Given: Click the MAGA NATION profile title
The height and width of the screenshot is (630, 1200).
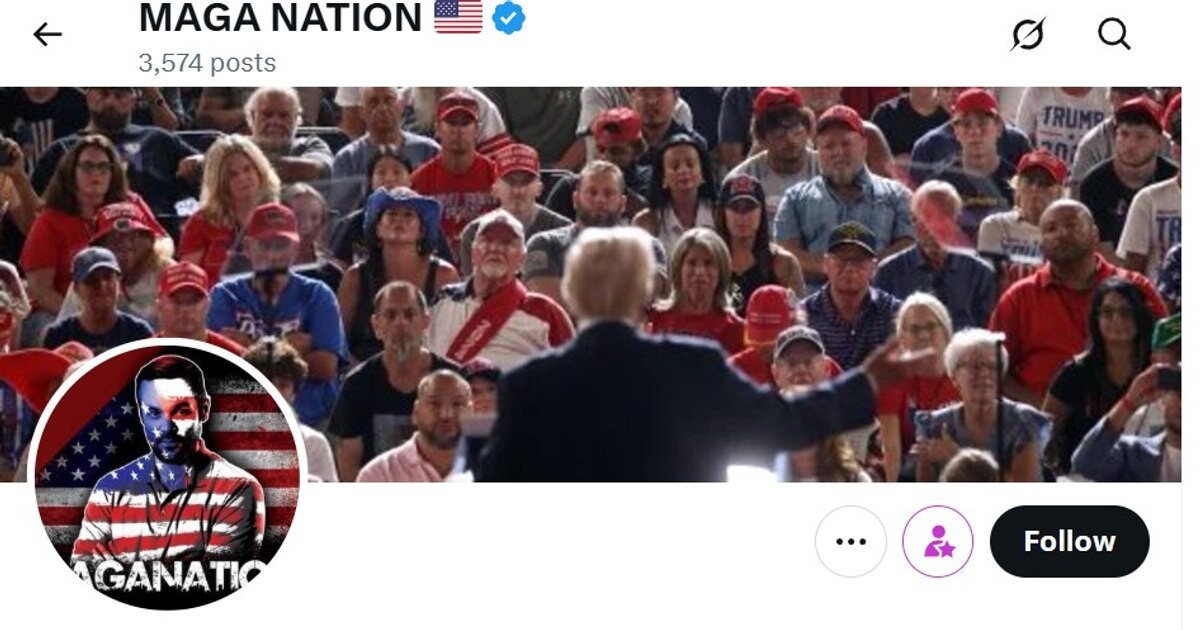Looking at the screenshot, I should point(280,17).
